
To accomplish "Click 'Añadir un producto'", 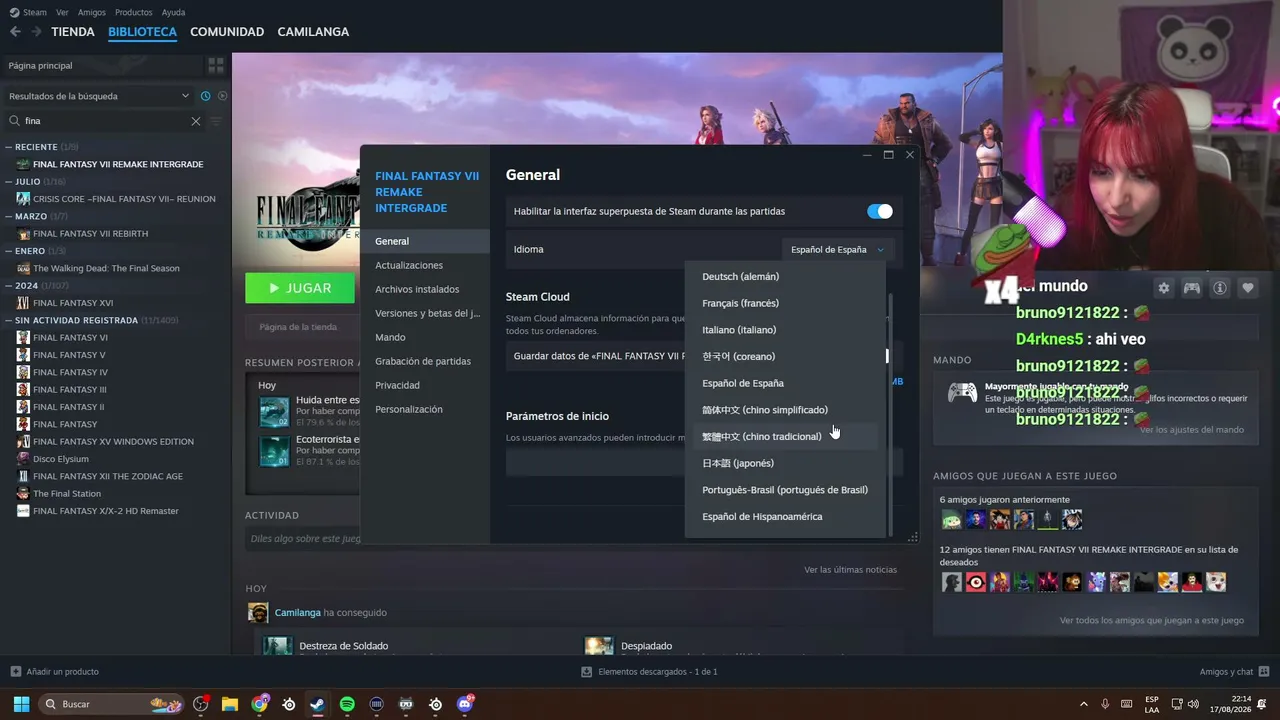I will coord(62,672).
